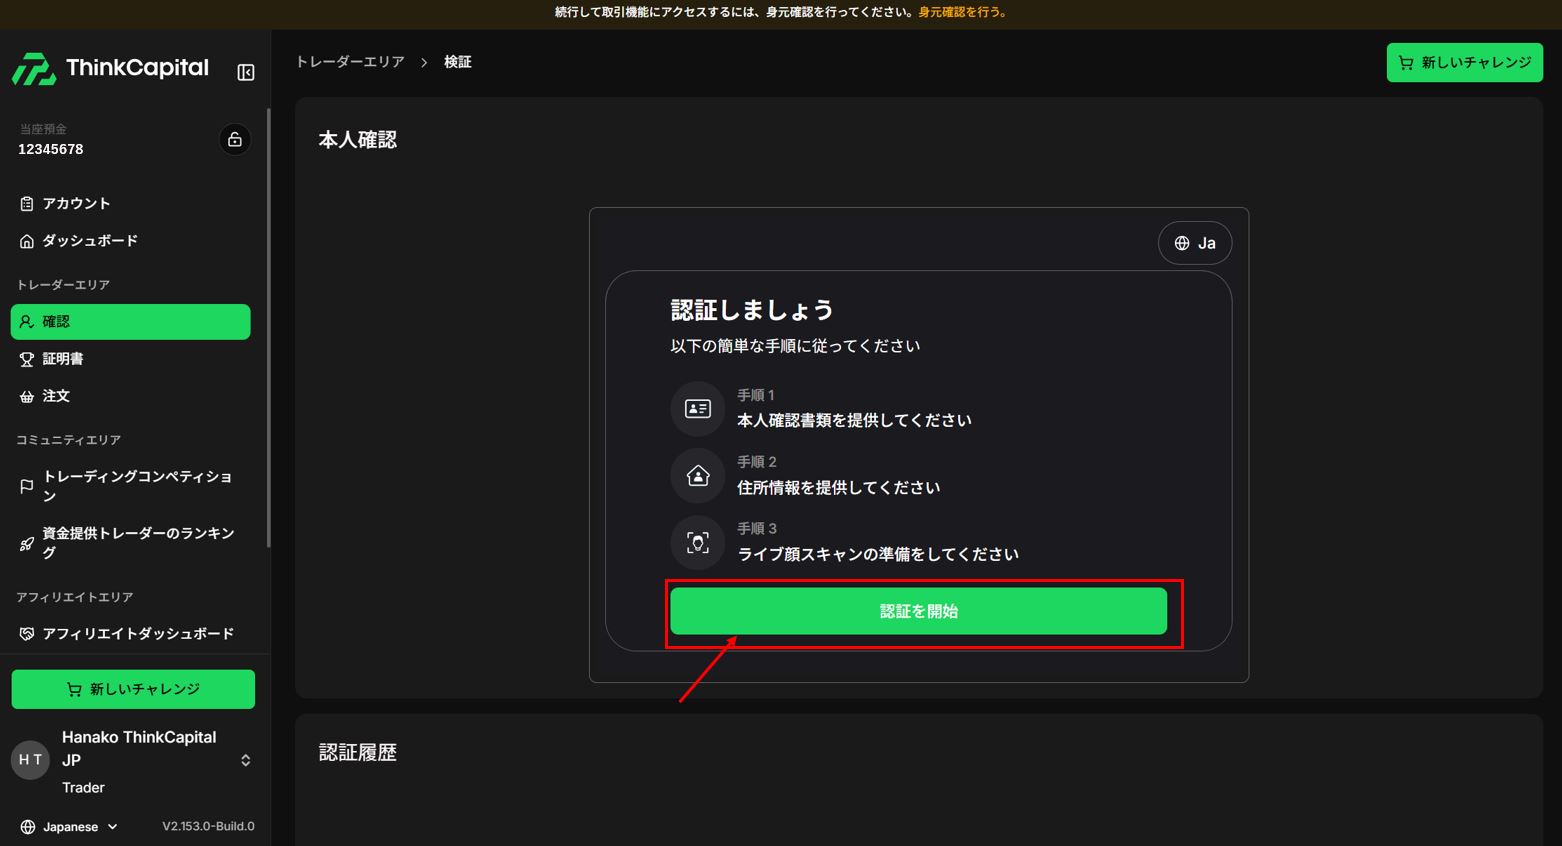1562x846 pixels.
Task: Go to ダッシュボード in the sidebar
Action: [90, 241]
